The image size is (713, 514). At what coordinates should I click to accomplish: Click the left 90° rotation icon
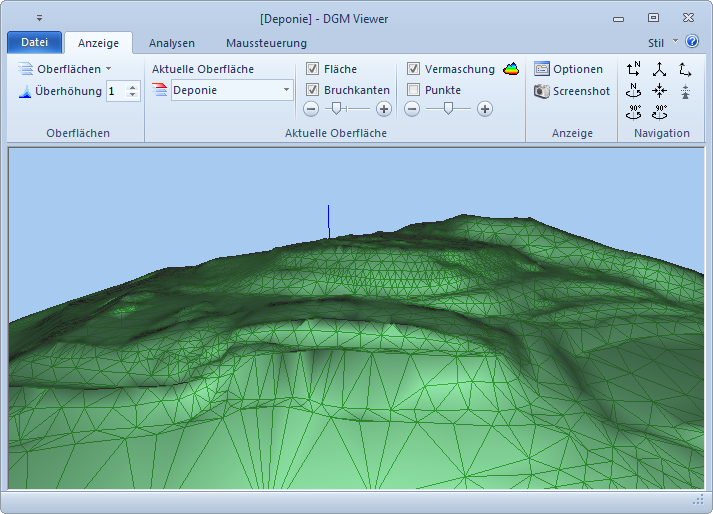633,112
